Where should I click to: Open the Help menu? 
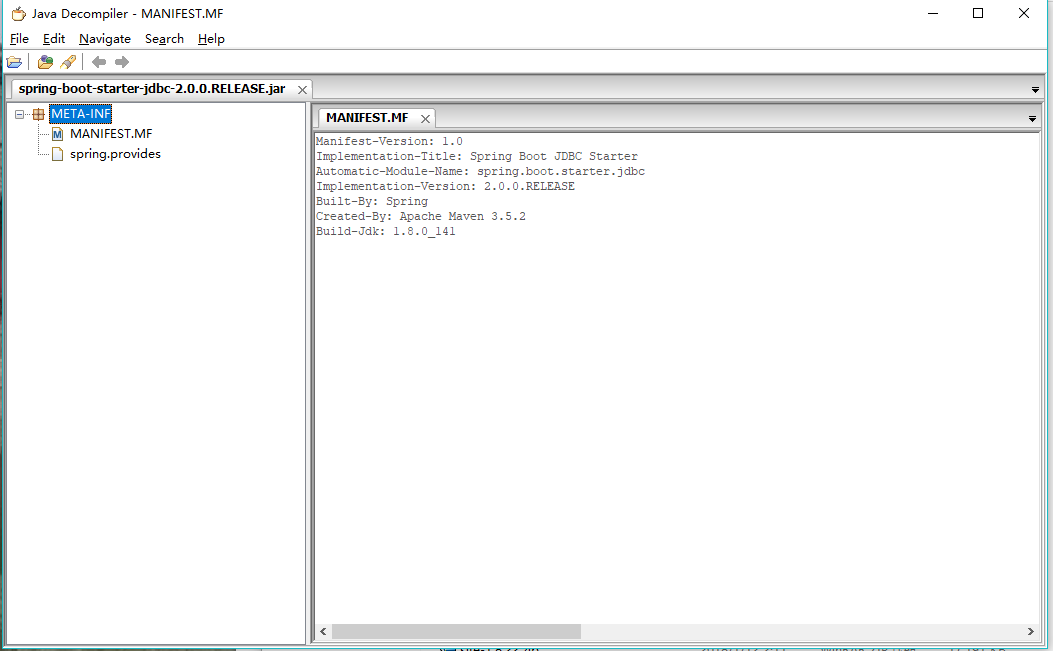[211, 39]
